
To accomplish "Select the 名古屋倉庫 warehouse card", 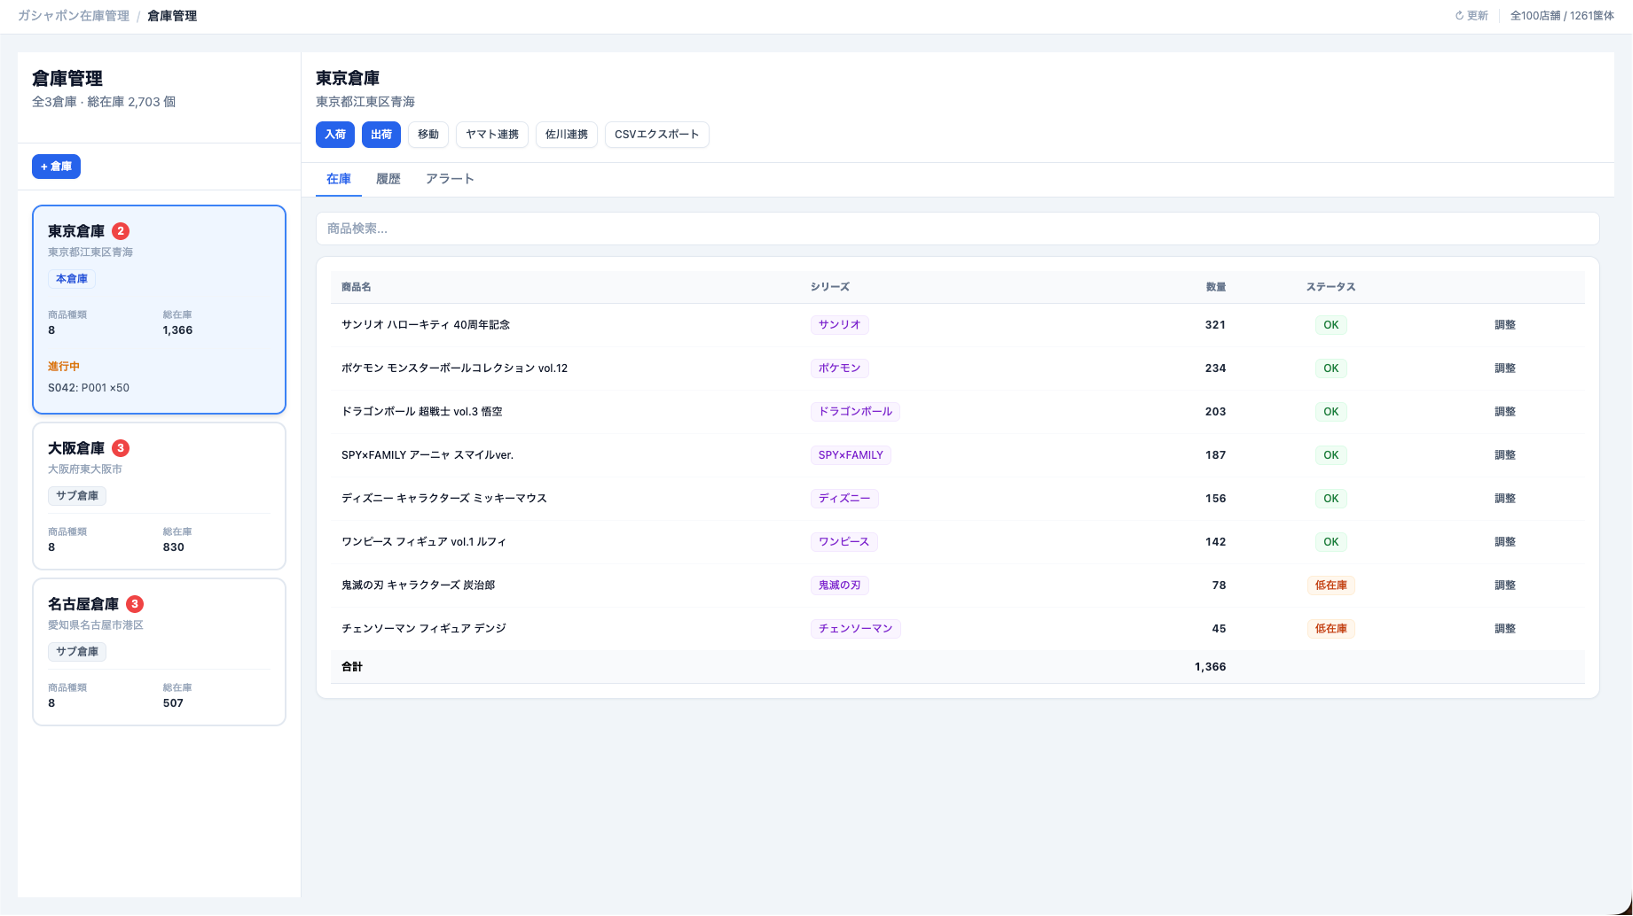I will 159,652.
